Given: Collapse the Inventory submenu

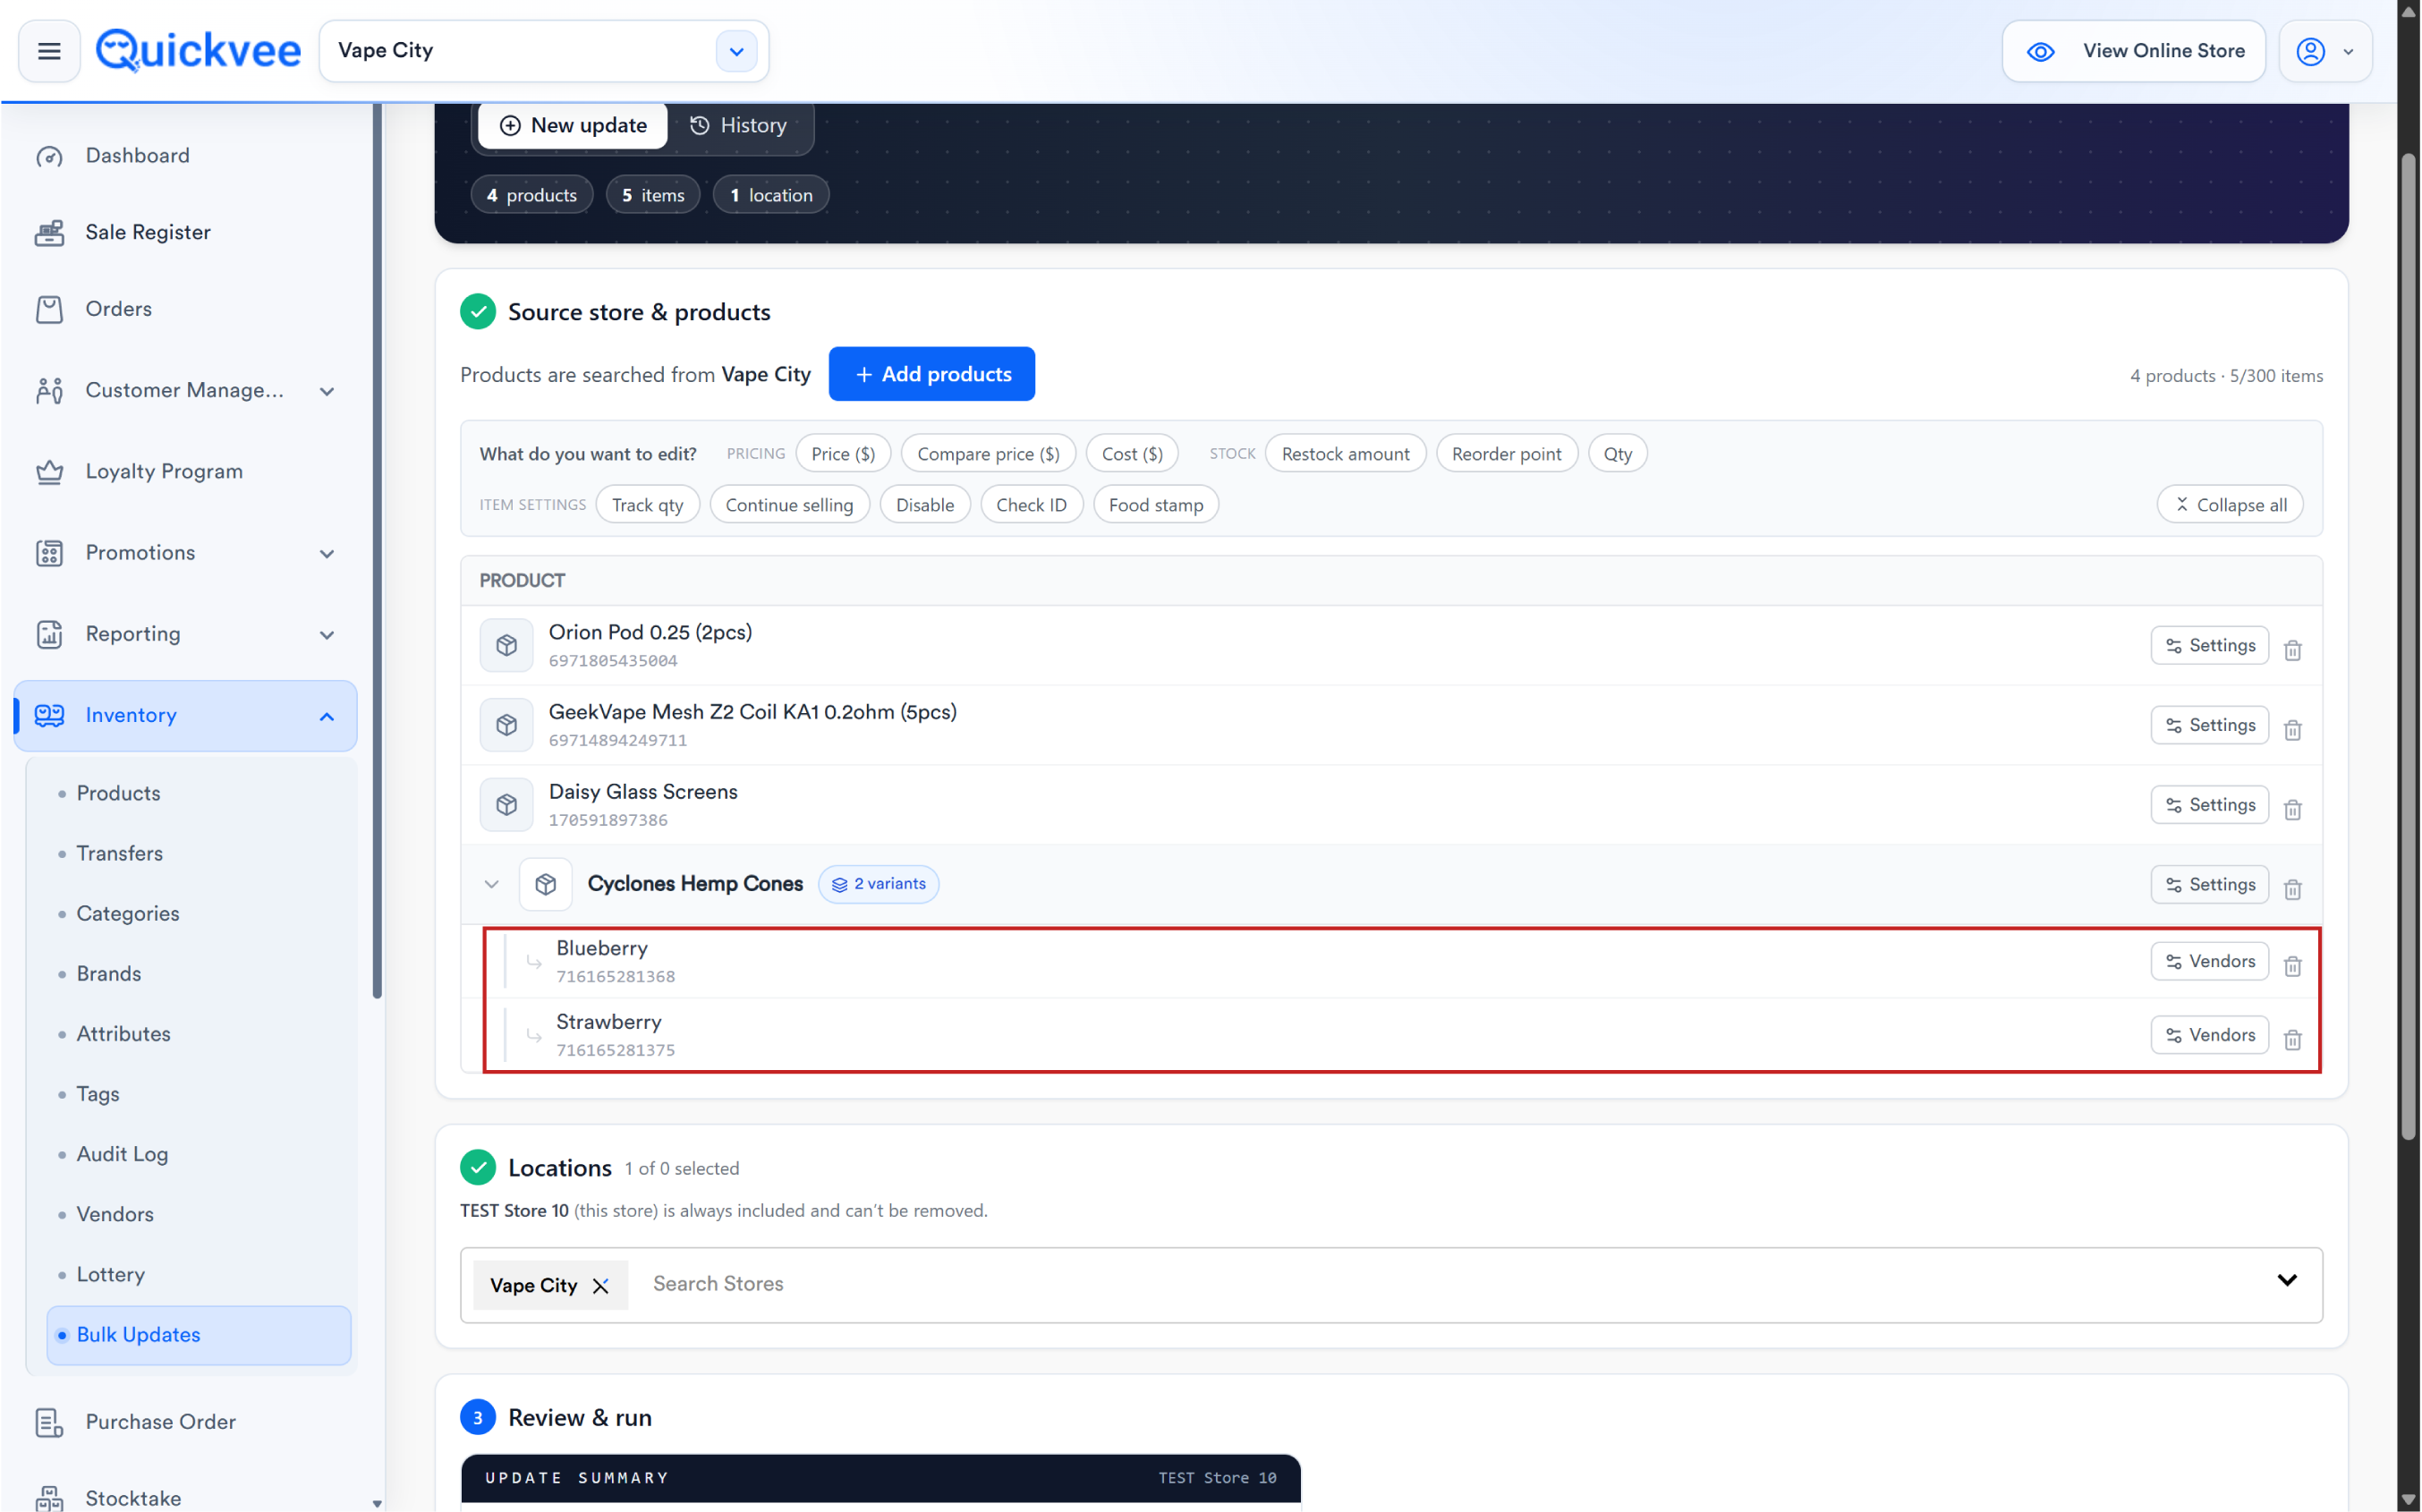Looking at the screenshot, I should tap(327, 717).
